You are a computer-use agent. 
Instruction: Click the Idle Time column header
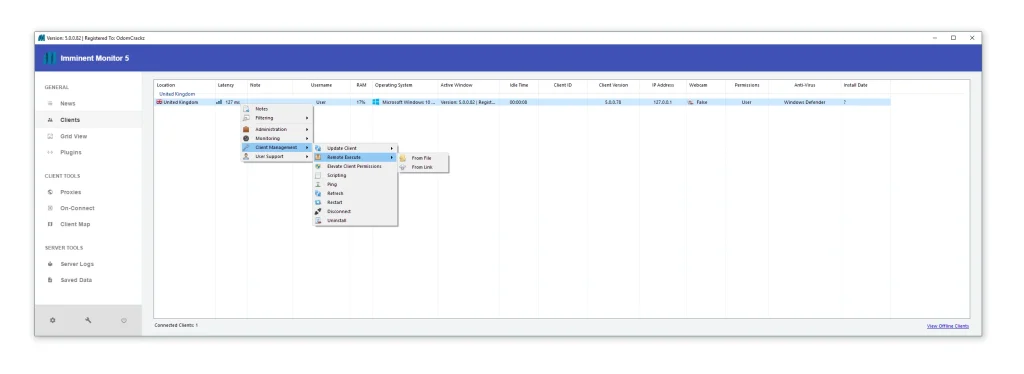click(x=519, y=86)
